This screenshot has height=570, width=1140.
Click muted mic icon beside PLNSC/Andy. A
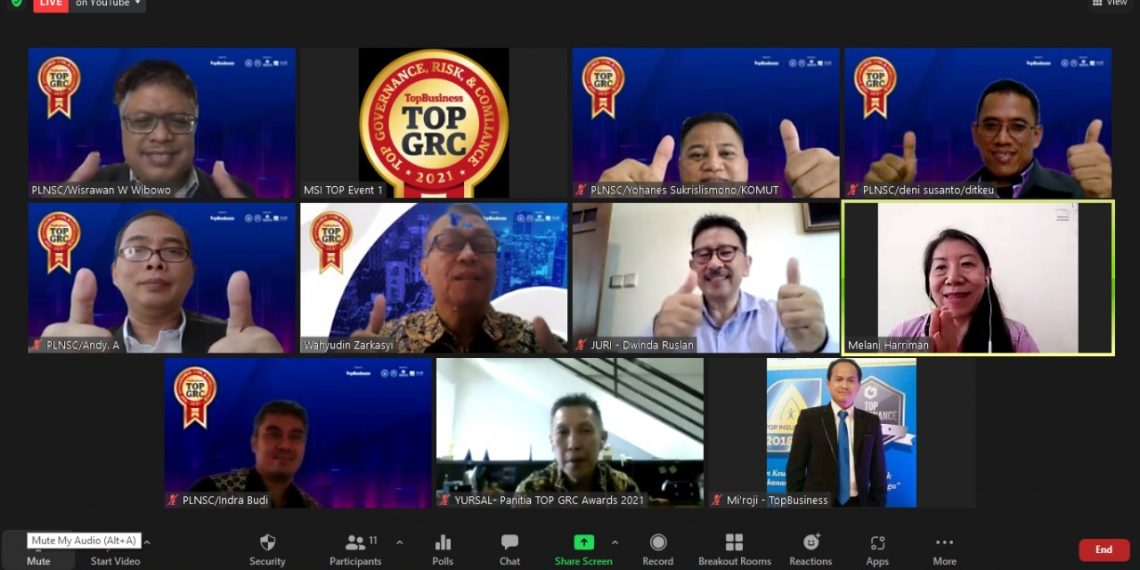pos(38,345)
